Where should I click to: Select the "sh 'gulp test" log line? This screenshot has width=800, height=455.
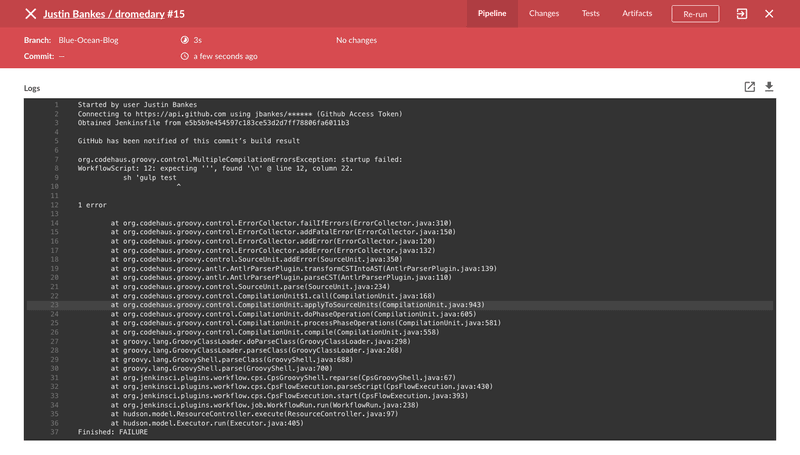pos(149,178)
